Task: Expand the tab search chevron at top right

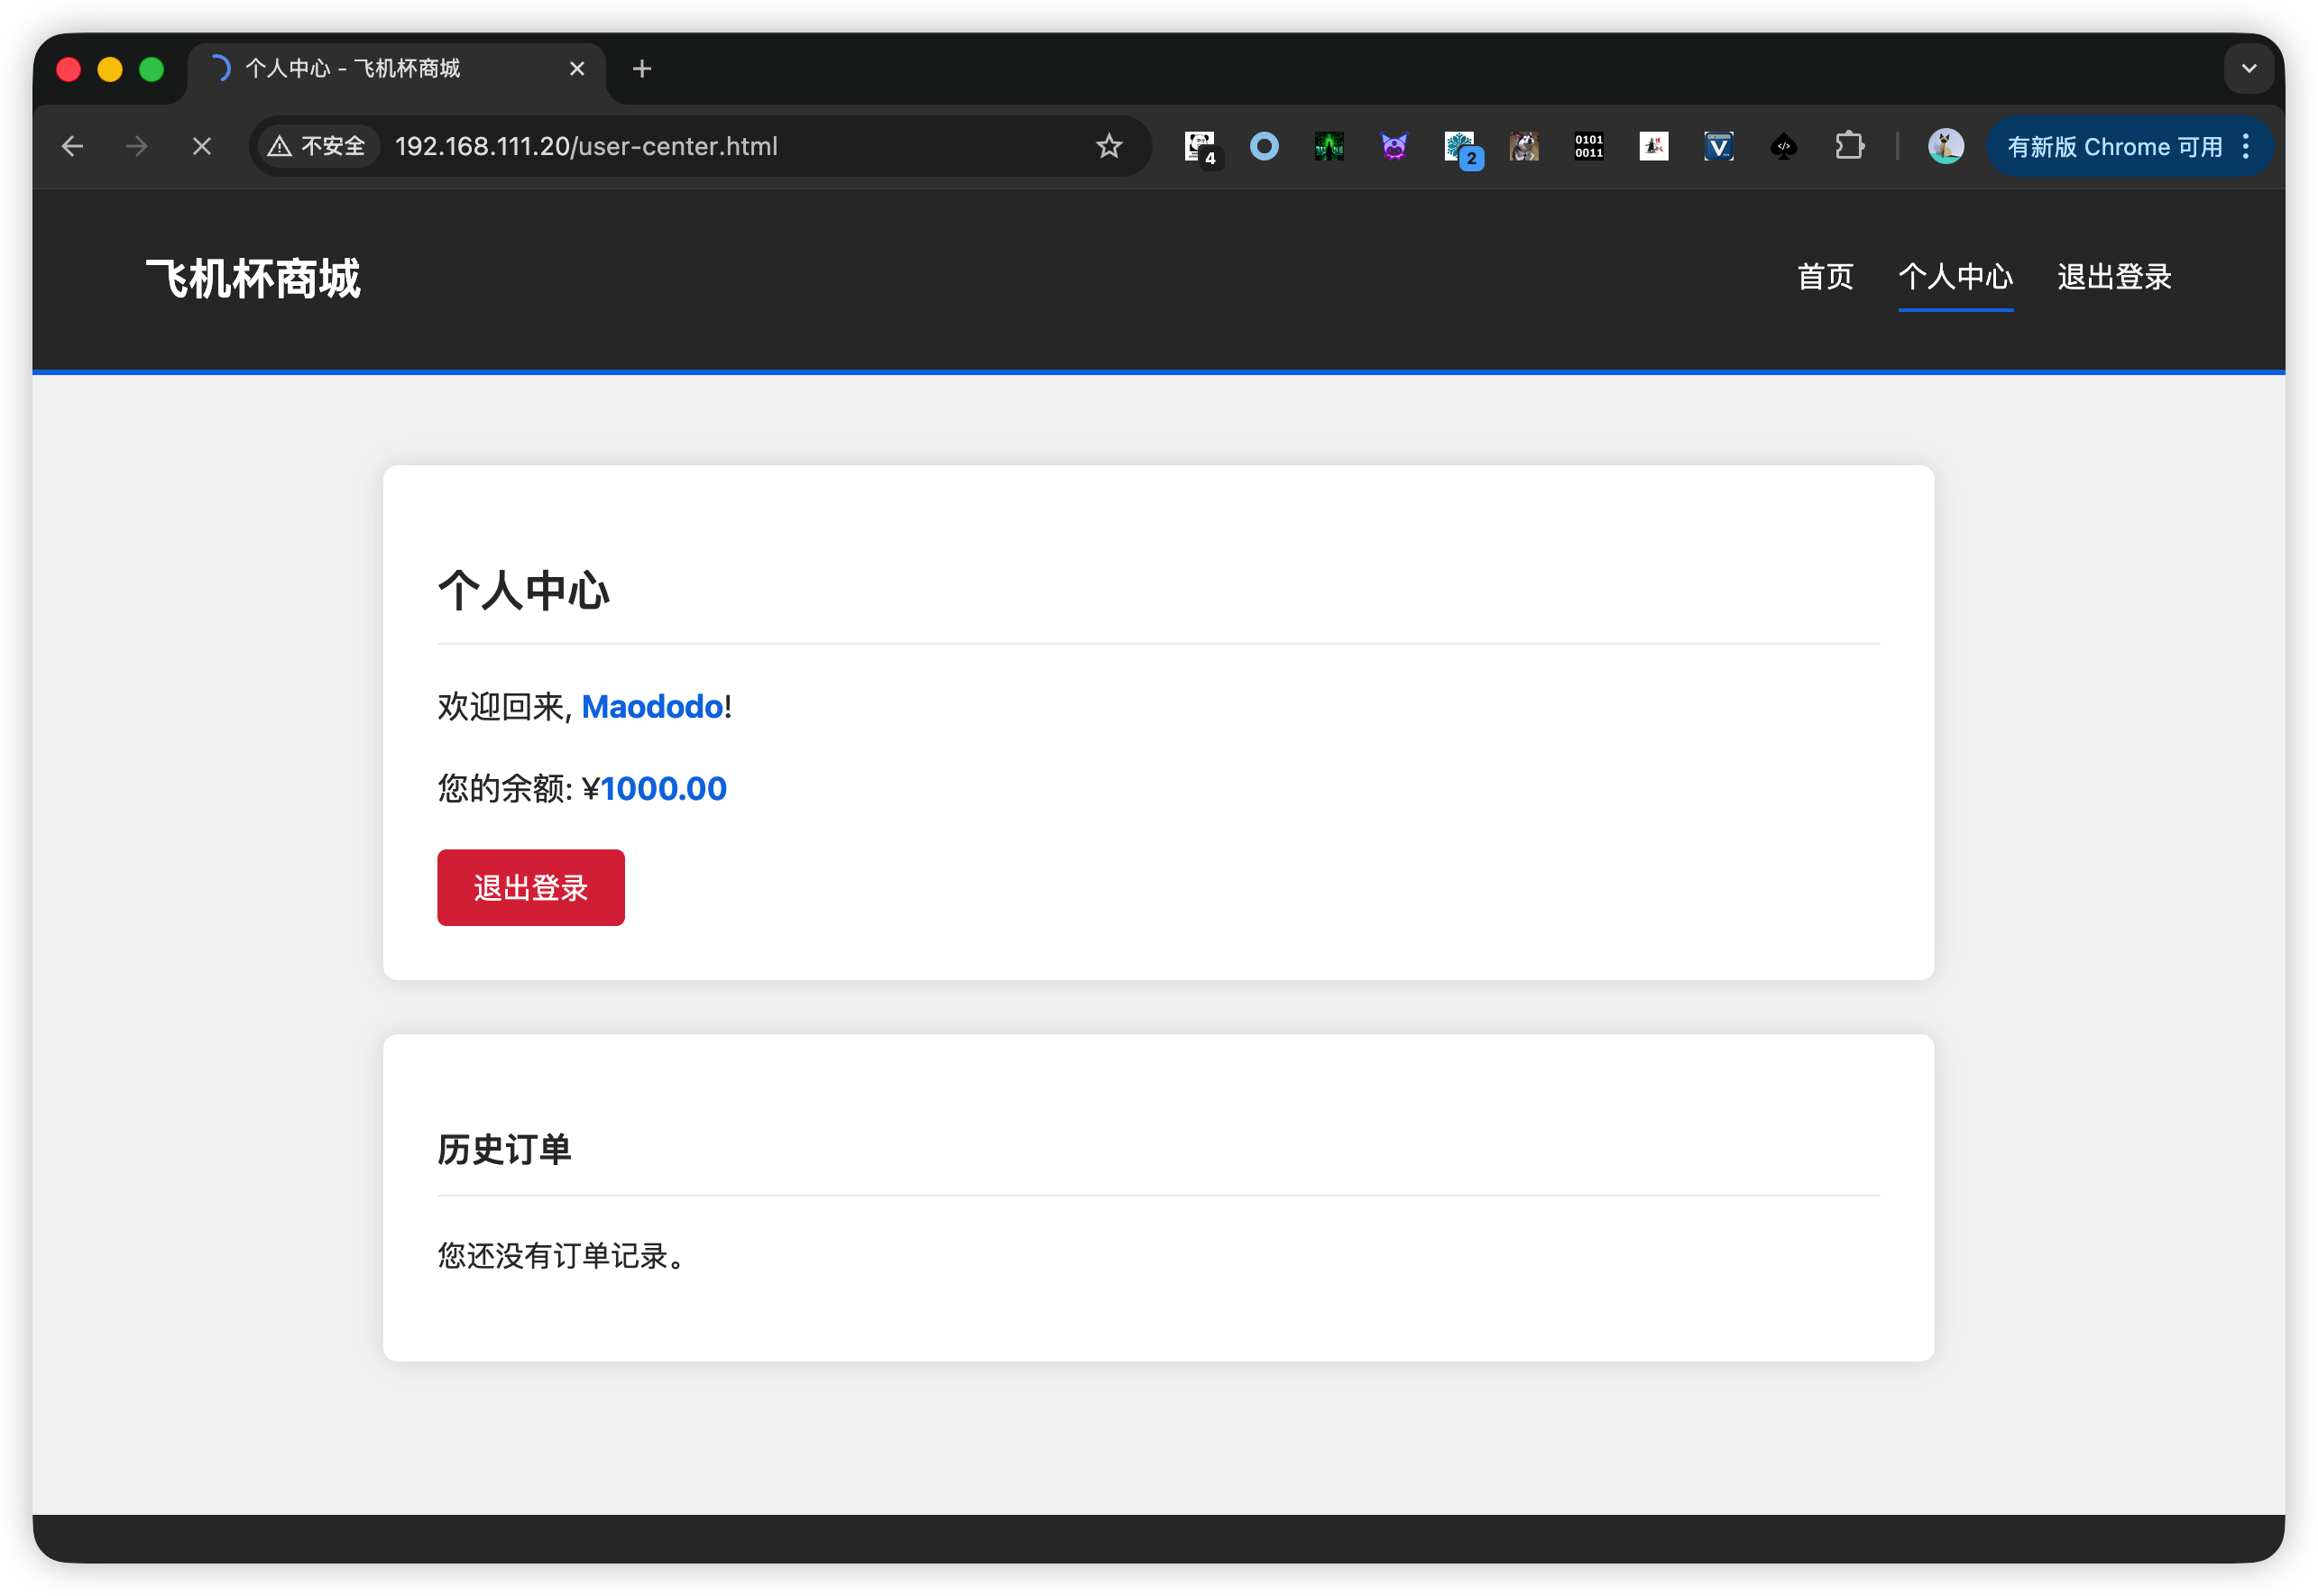Action: (2249, 68)
